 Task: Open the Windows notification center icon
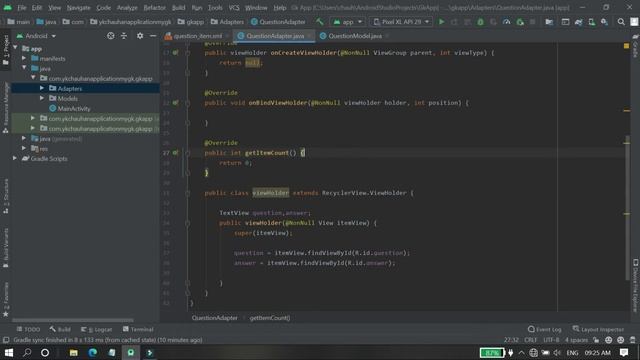(624, 353)
